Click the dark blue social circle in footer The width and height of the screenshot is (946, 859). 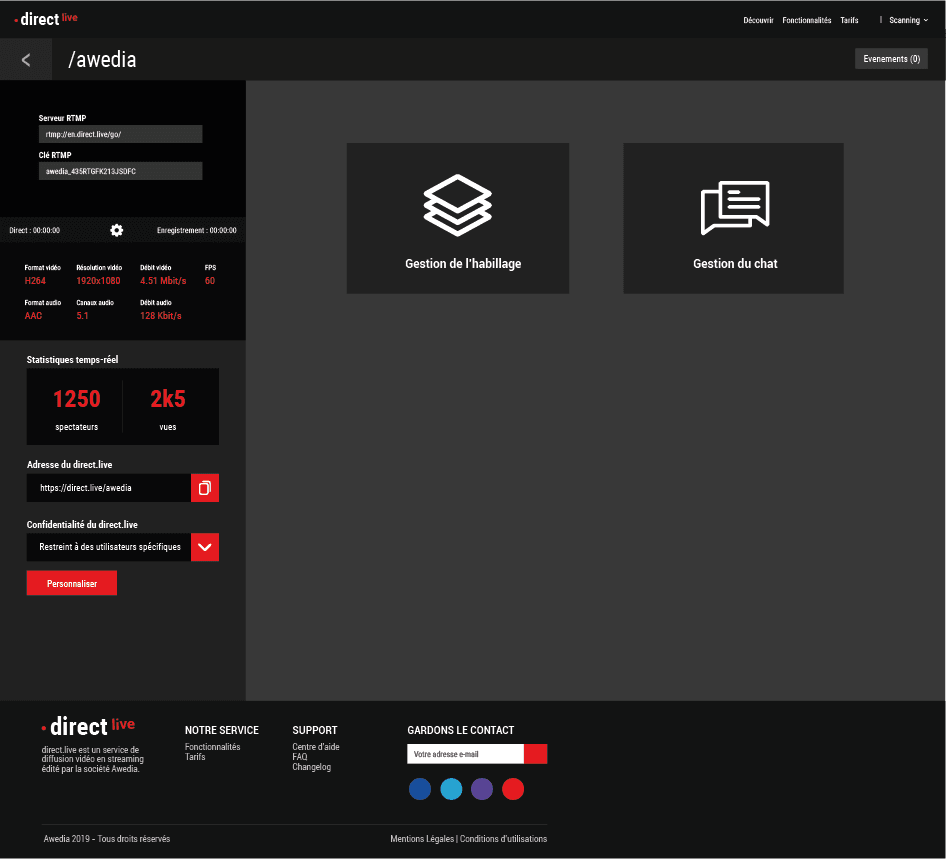(x=420, y=789)
